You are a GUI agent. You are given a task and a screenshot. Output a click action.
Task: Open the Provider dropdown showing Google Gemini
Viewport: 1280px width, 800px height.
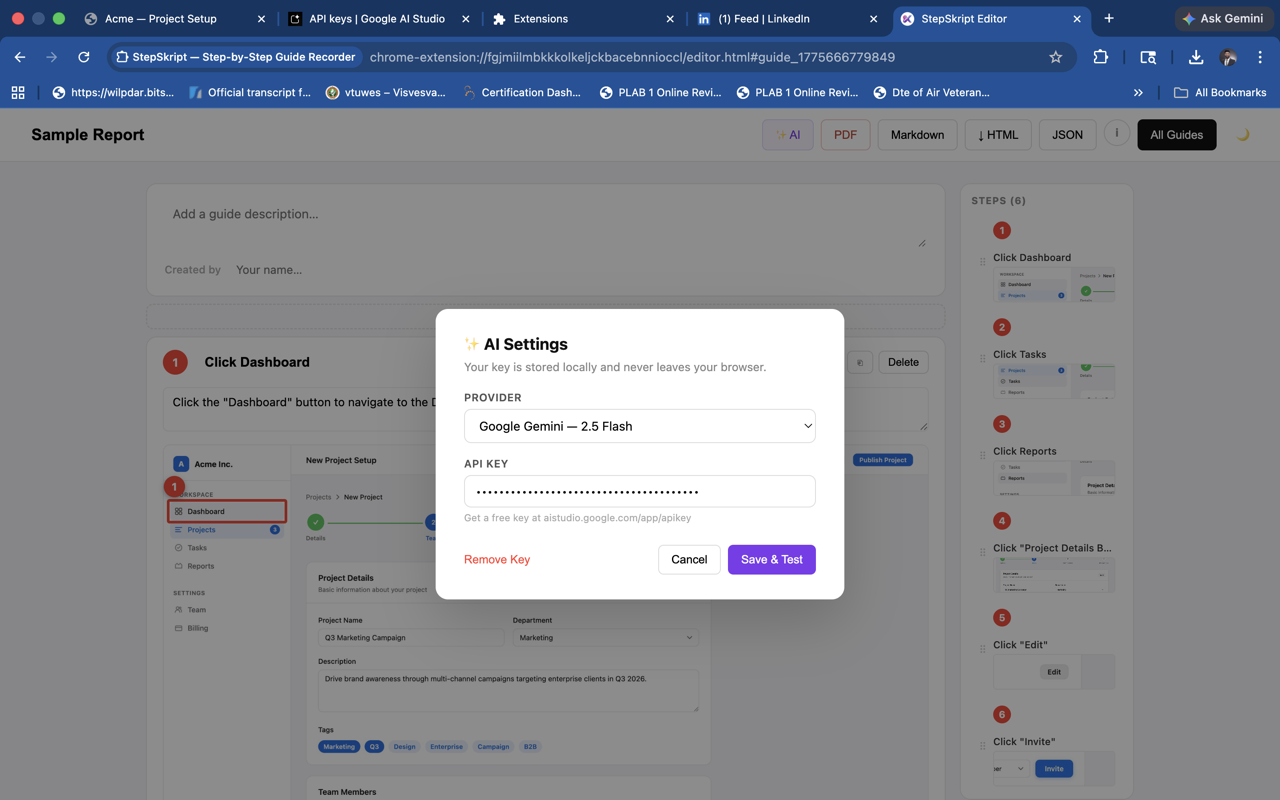[639, 426]
